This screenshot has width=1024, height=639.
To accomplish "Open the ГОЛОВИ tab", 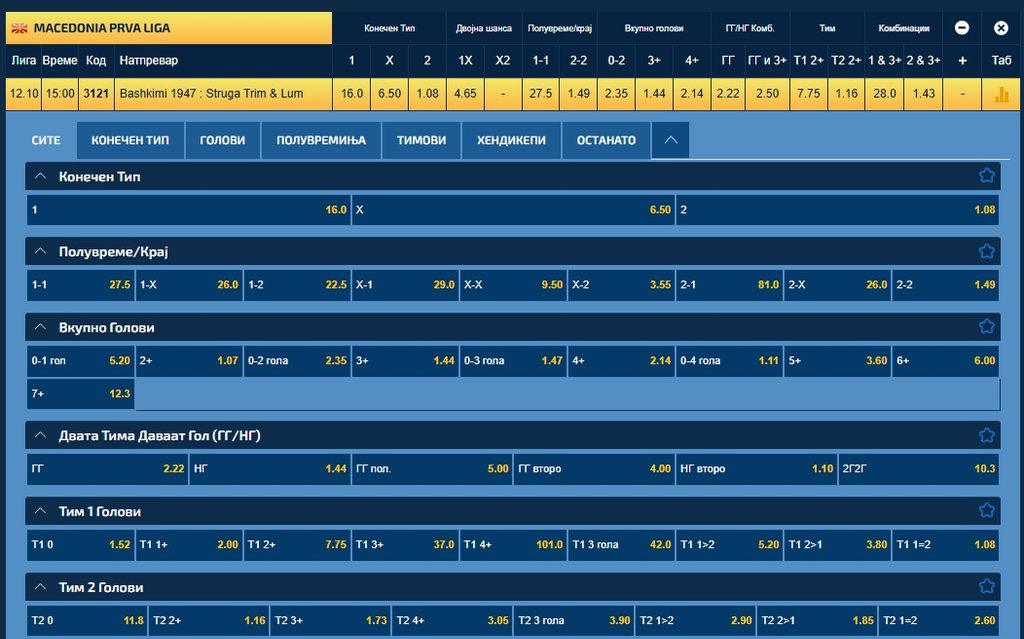I will 223,140.
